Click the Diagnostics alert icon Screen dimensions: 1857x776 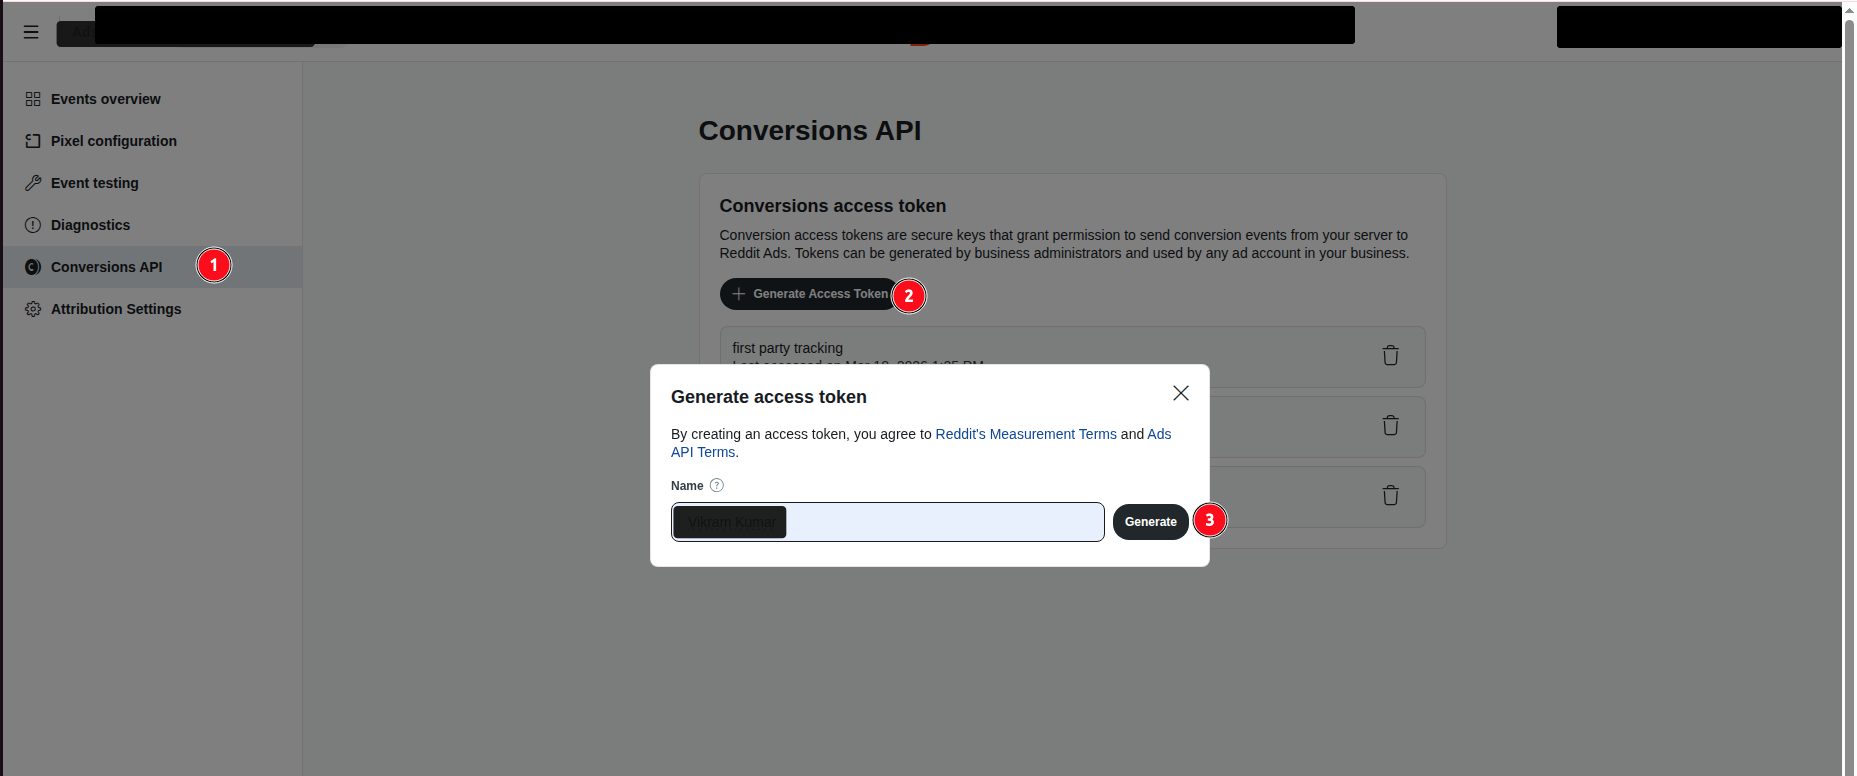33,225
